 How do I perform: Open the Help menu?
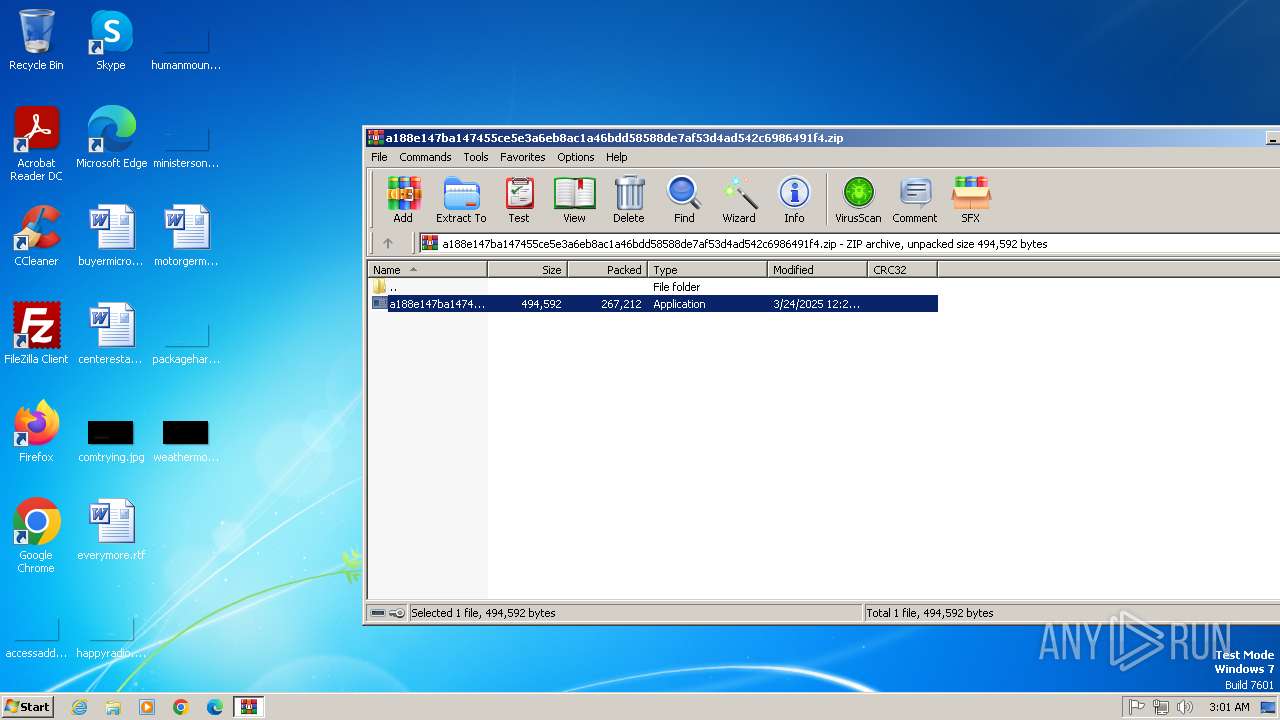click(617, 157)
